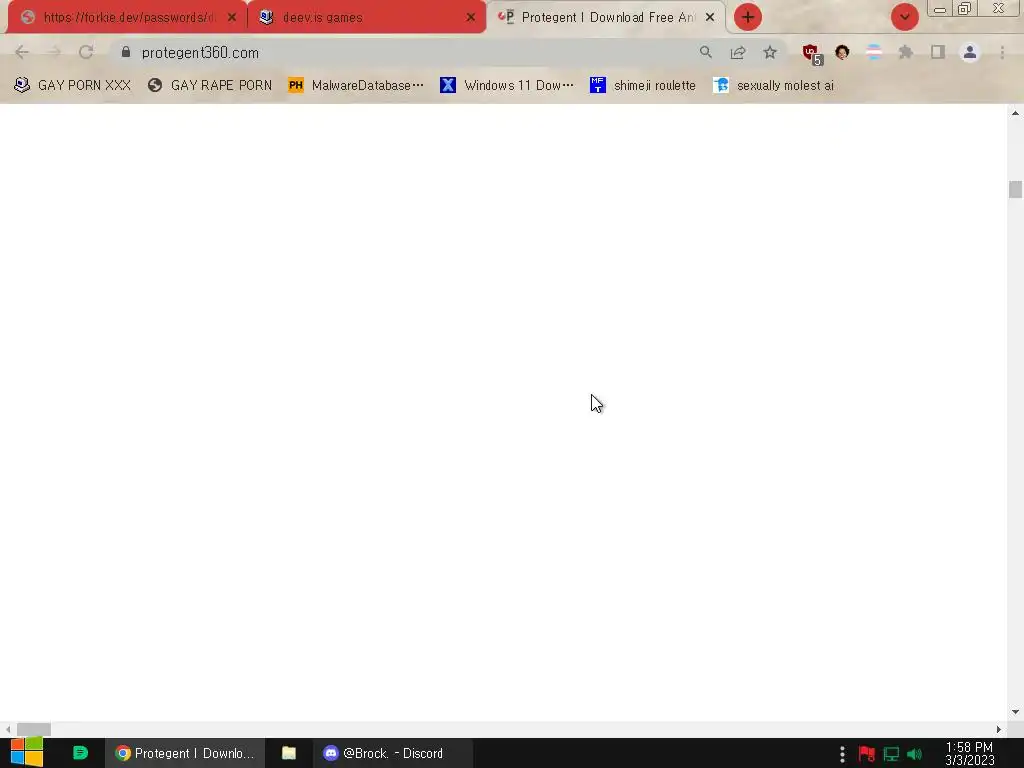Image resolution: width=1024 pixels, height=768 pixels.
Task: Open the clock showing 1:58 PM
Action: (970, 753)
